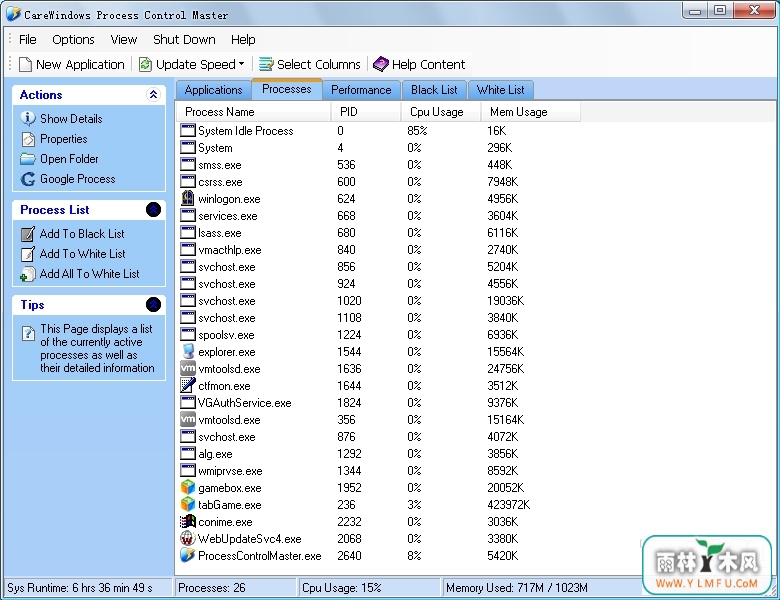Sort by the Mem Usage column header
The width and height of the screenshot is (780, 600).
point(531,112)
